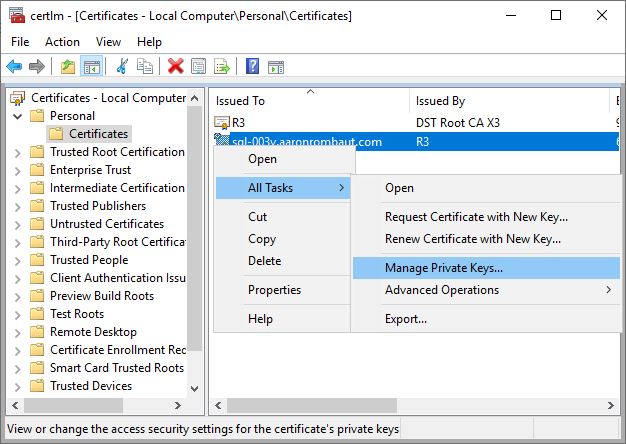Toggle the Show/Hide Console Tree icon
The height and width of the screenshot is (444, 626).
[x=91, y=67]
